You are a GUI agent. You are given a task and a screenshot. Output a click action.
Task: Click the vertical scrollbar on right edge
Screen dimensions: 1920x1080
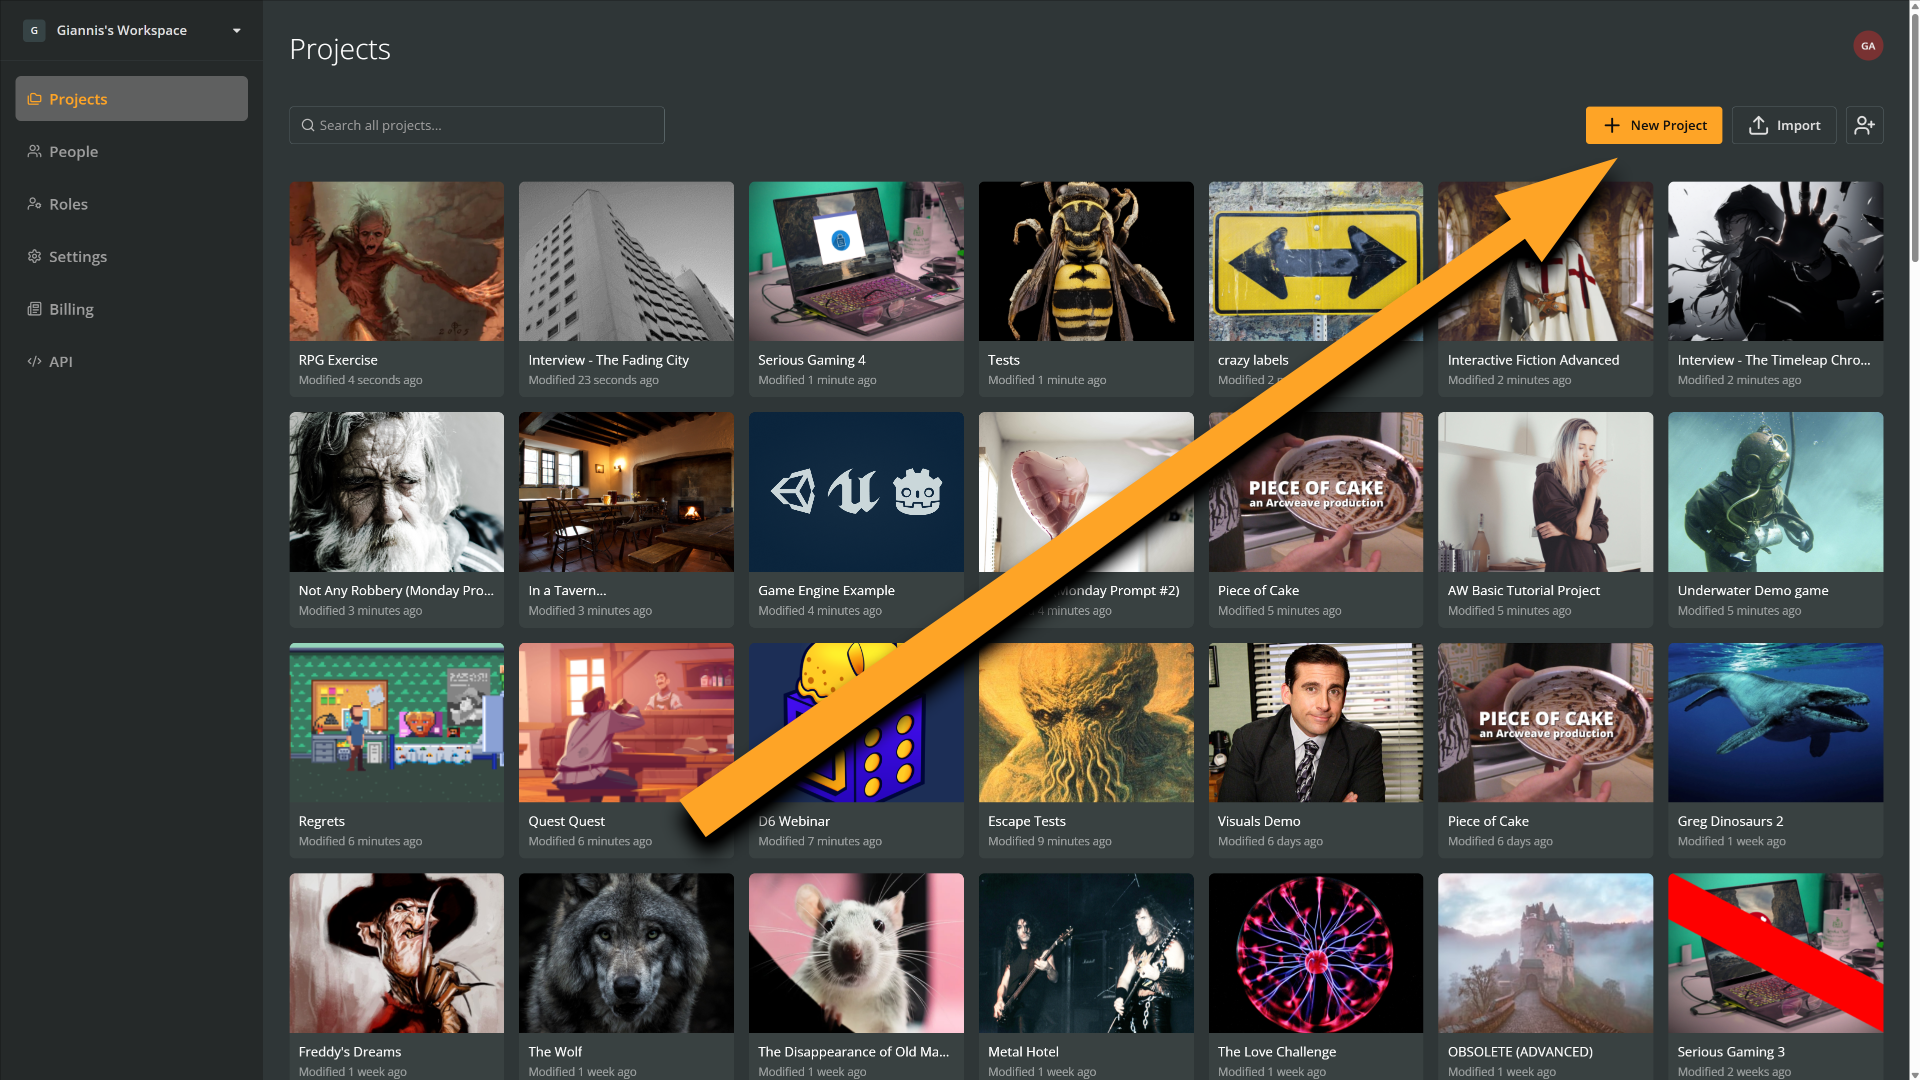point(1914,140)
